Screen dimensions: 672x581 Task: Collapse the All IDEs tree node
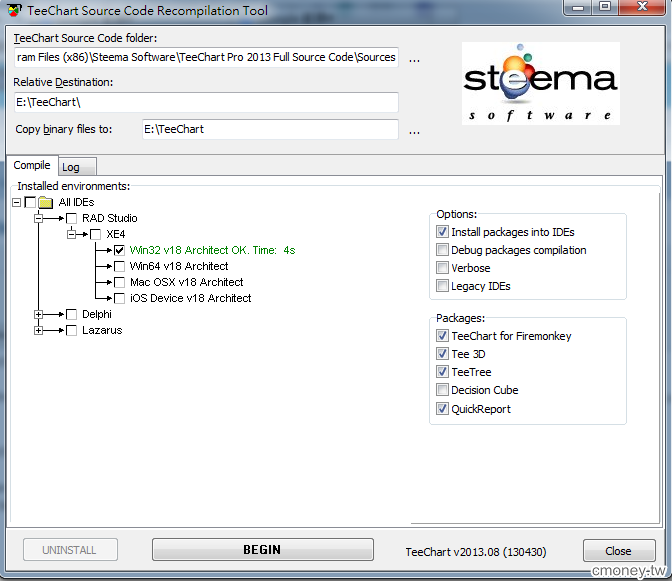pyautogui.click(x=16, y=202)
